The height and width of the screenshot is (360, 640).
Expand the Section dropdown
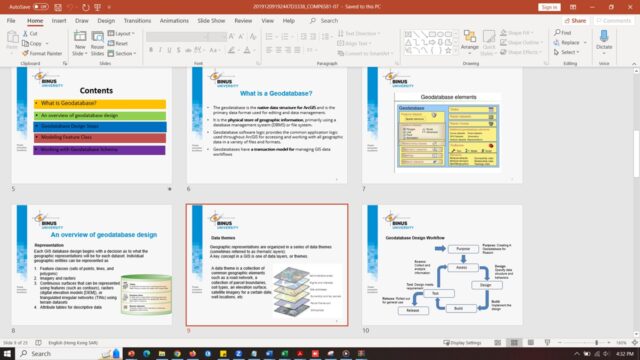[x=122, y=53]
